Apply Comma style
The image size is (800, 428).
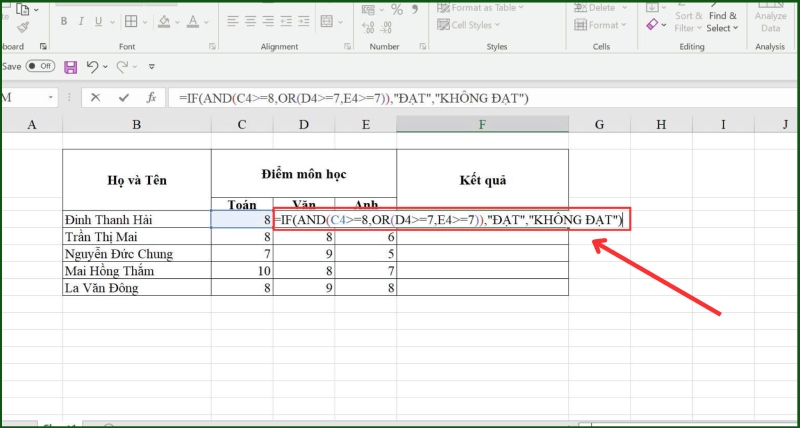point(414,8)
